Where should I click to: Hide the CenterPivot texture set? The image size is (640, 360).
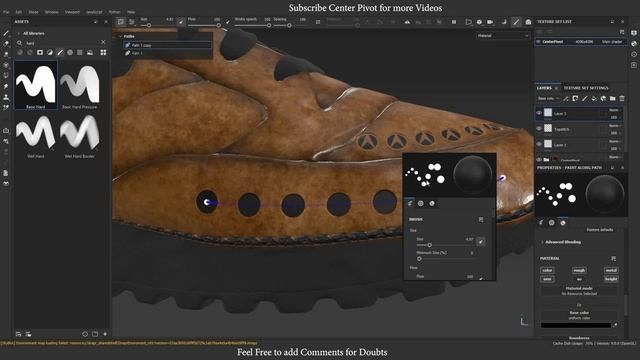538,42
